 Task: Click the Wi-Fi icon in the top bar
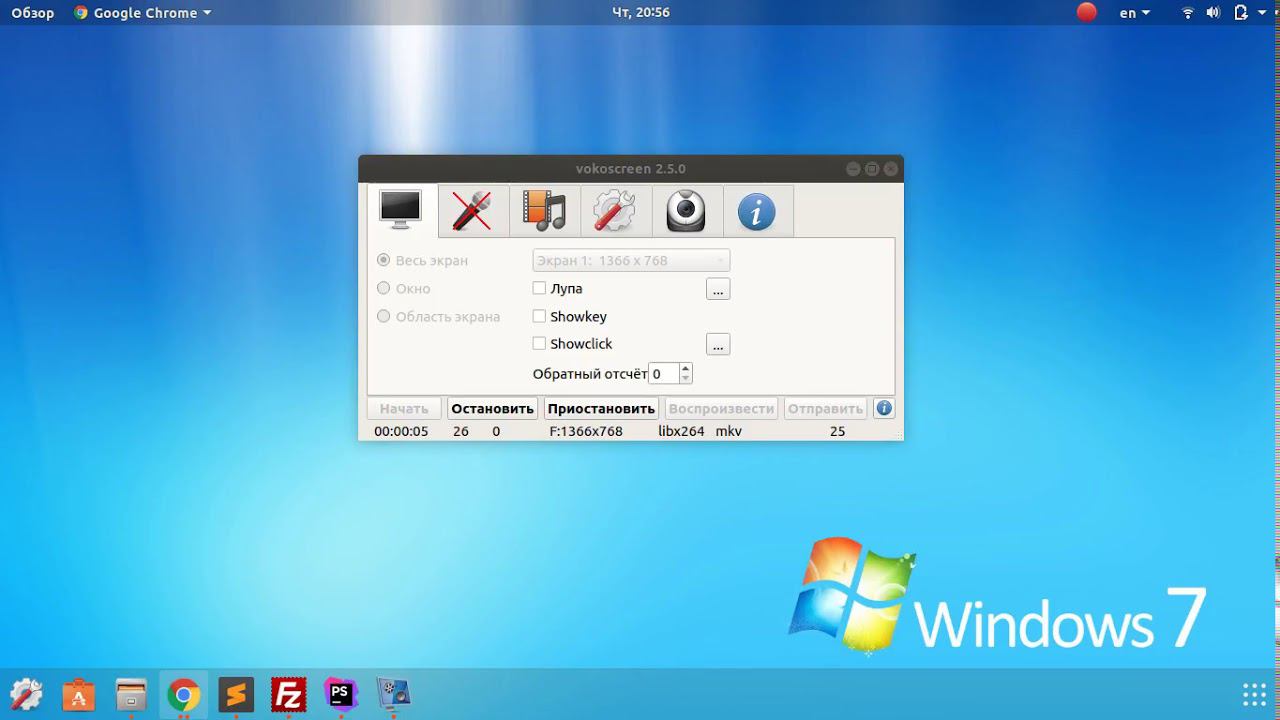tap(1188, 13)
